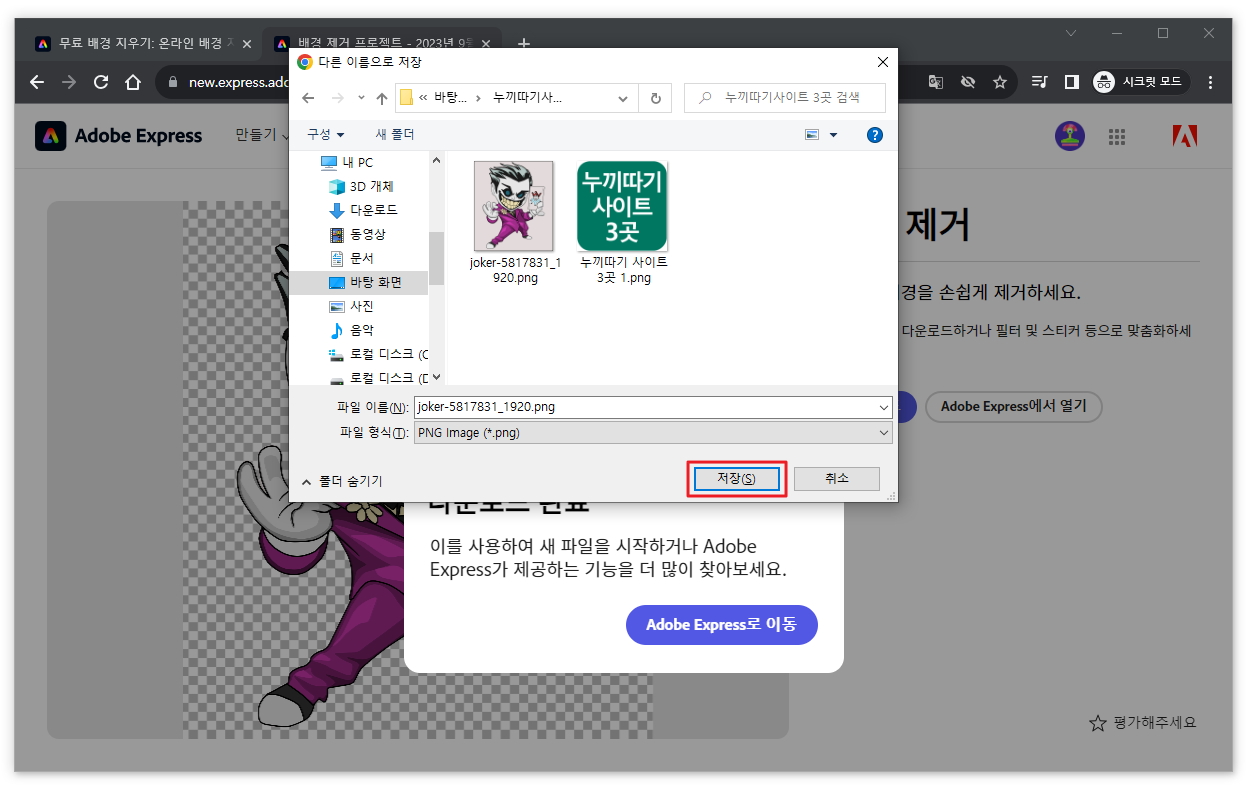
Task: Open the 만들기 menu in Adobe Express
Action: coord(262,135)
